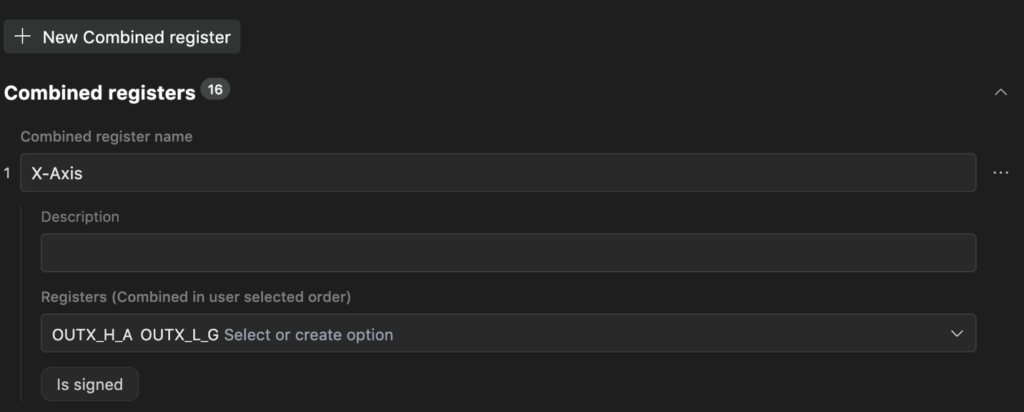Click the Combined registers heading

[99, 93]
